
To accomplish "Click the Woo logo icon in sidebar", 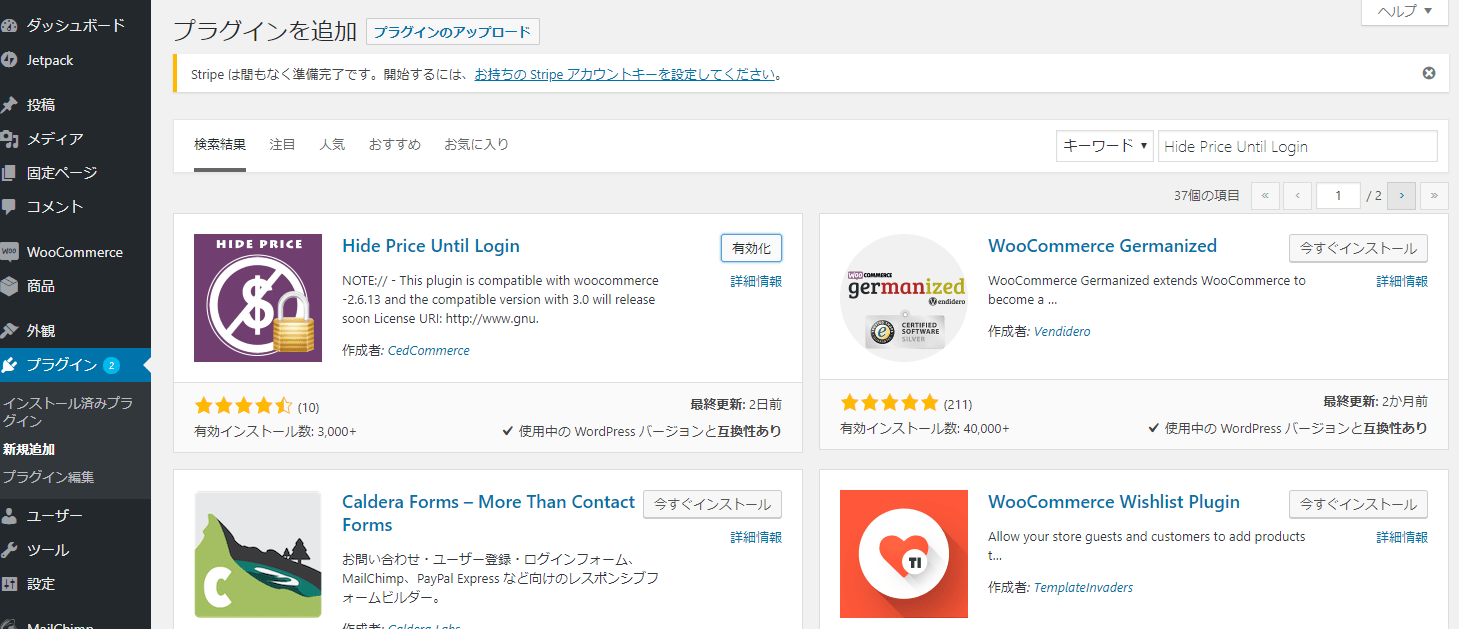I will 9,252.
